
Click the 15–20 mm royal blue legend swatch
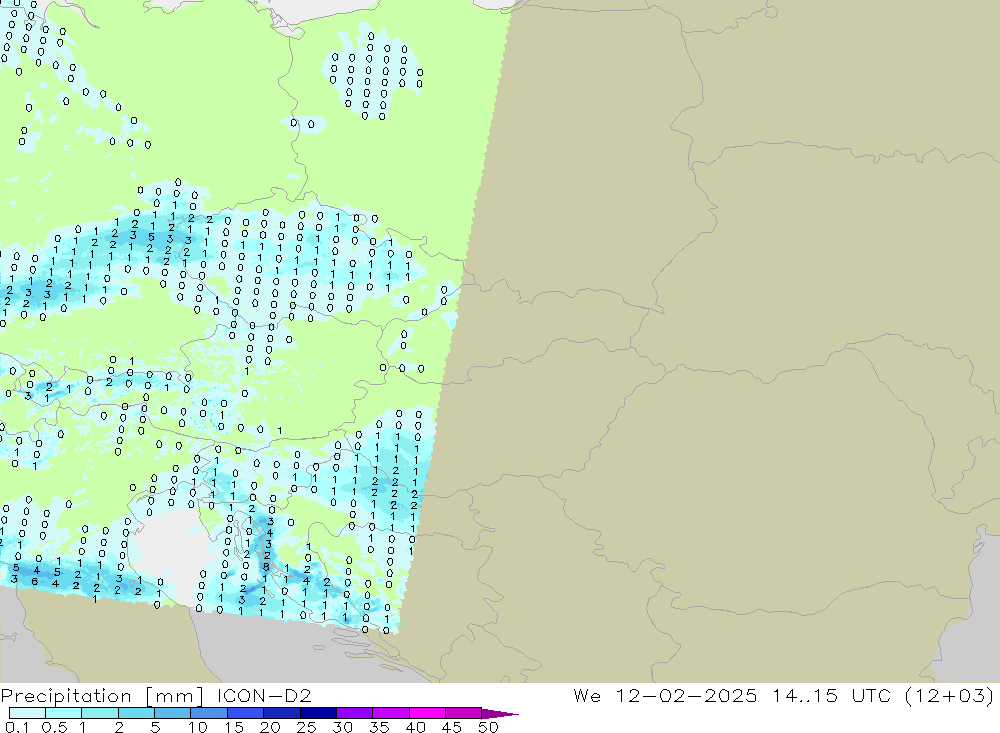[x=245, y=713]
